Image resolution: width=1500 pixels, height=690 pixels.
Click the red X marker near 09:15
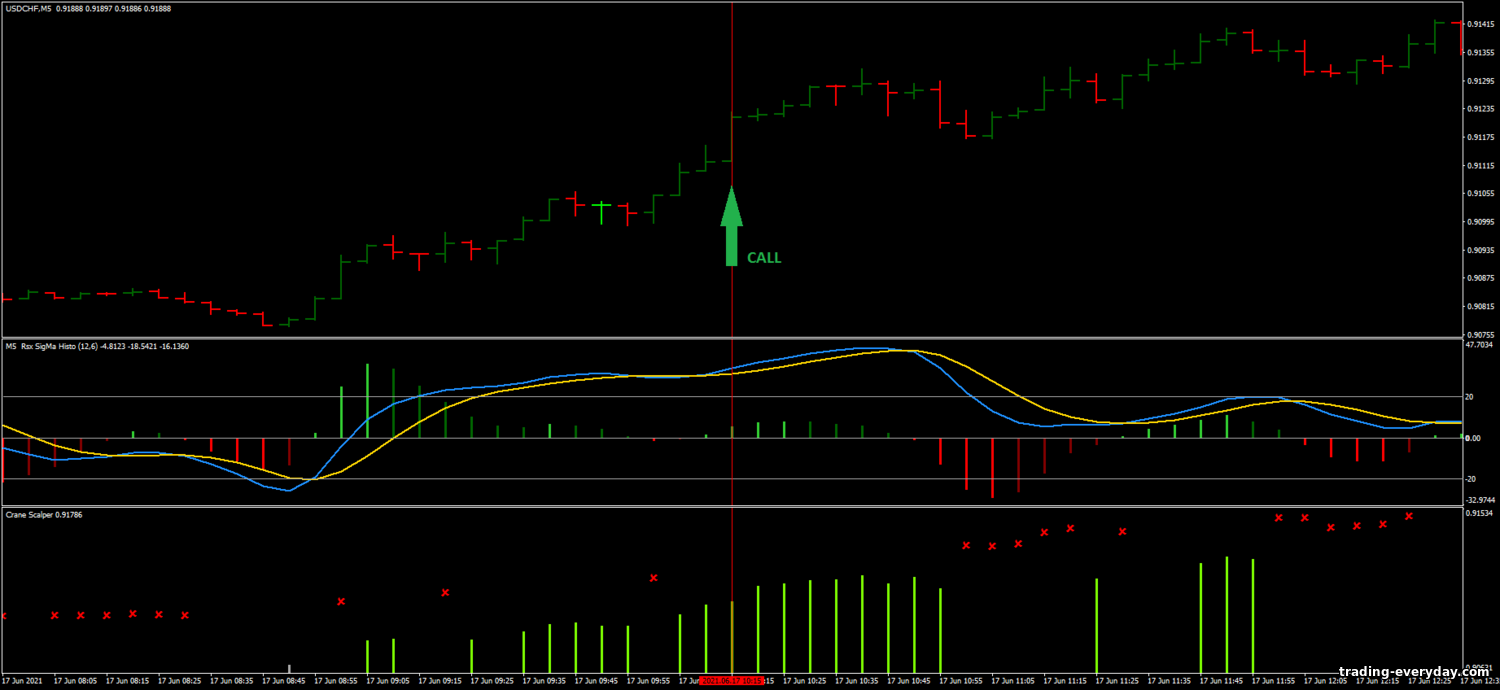click(445, 592)
